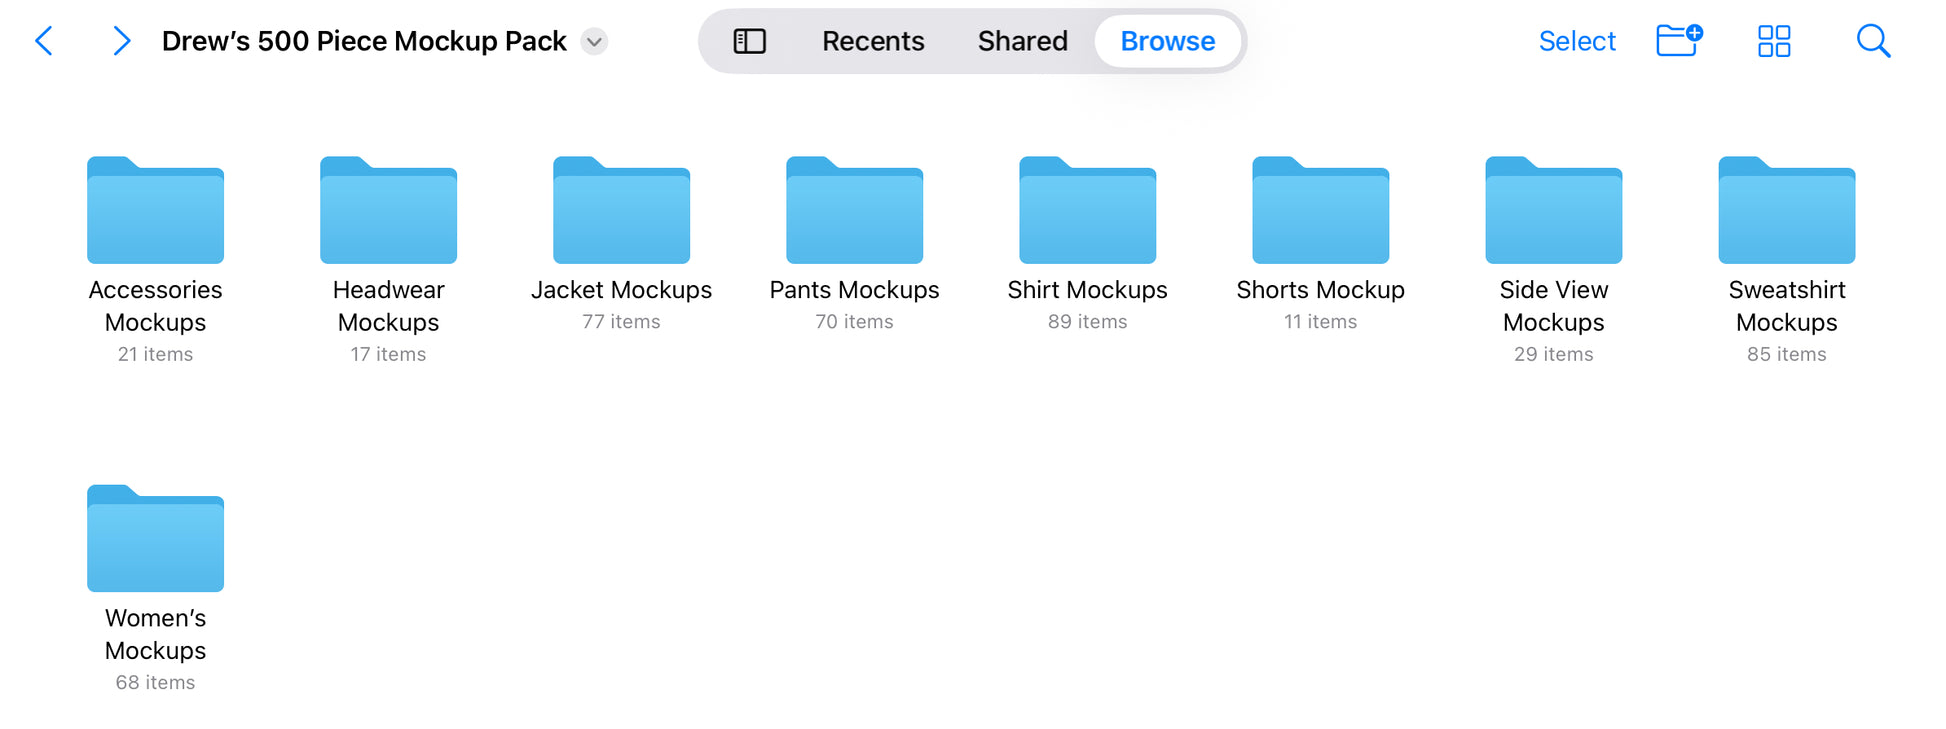Expand the folder title dropdown chevron
Viewport: 1946px width, 729px height.
tap(594, 42)
